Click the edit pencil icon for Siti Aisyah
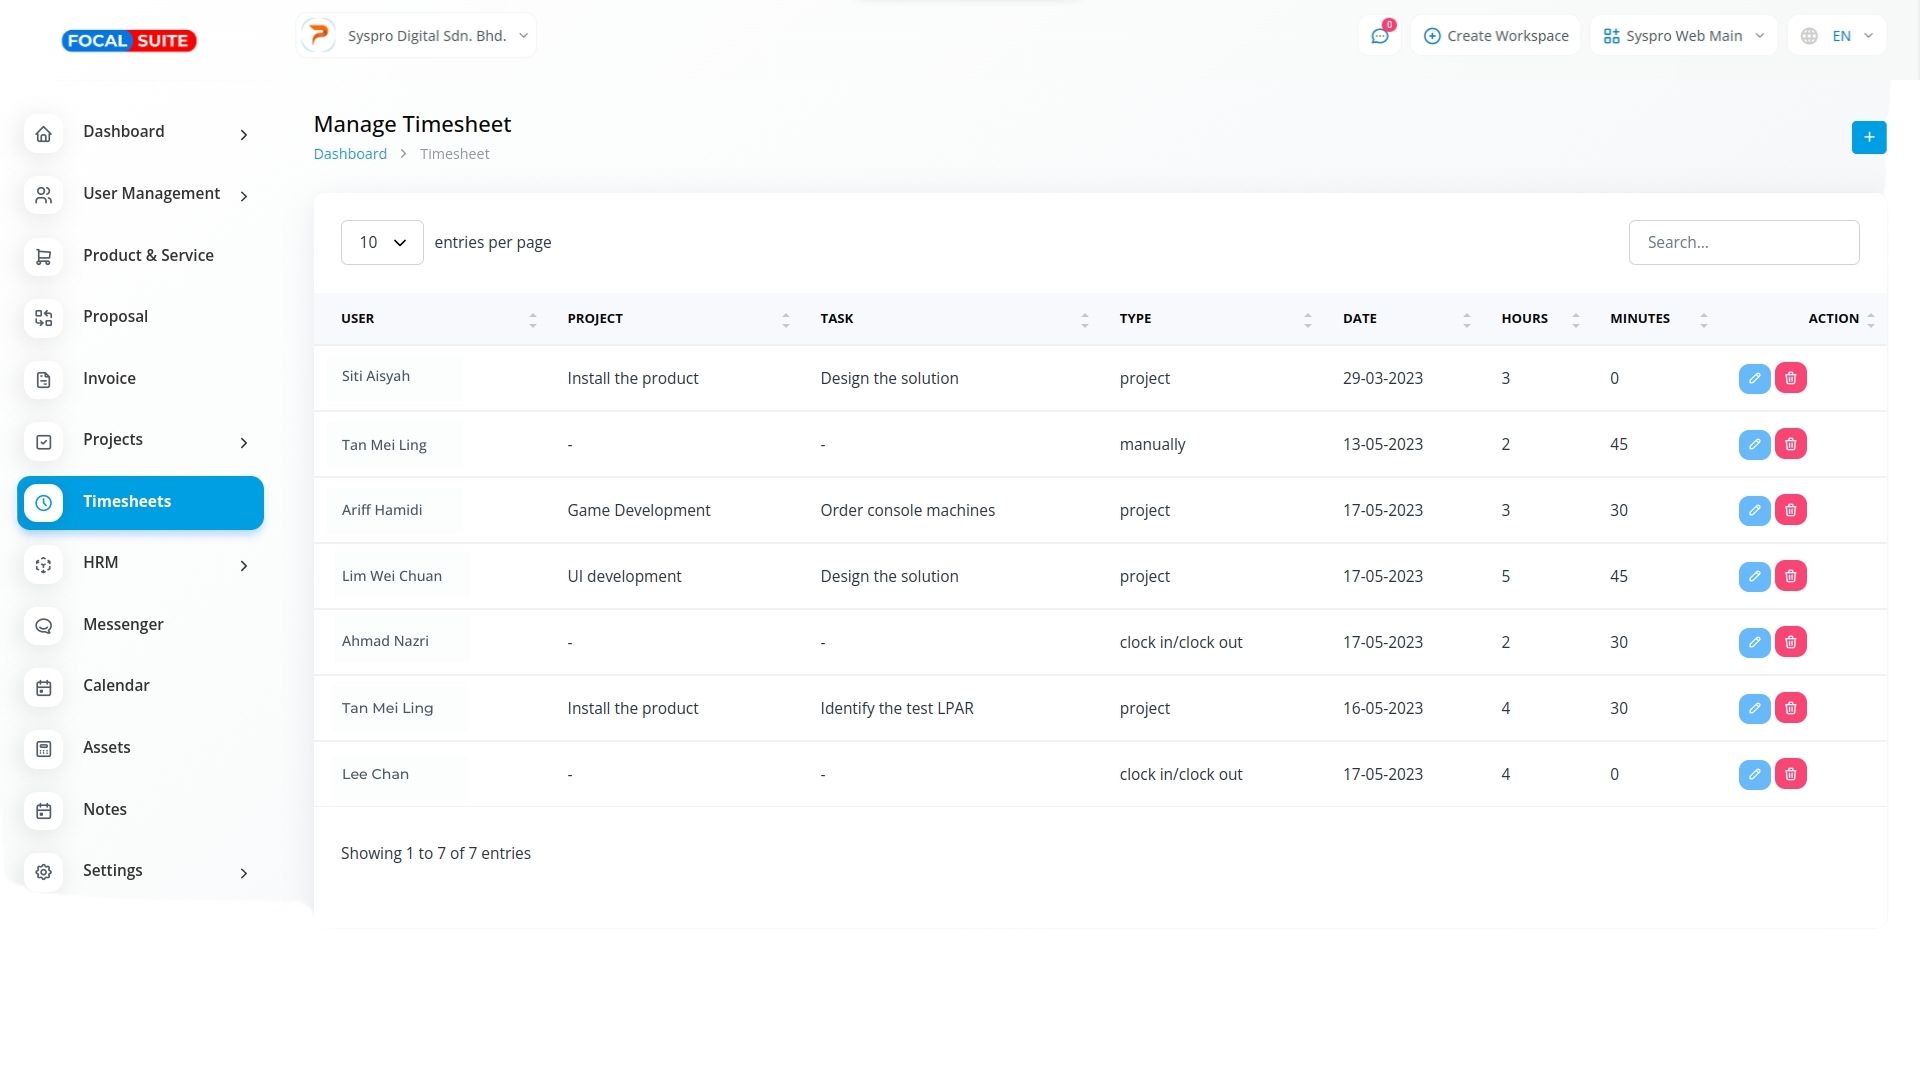Viewport: 1920px width, 1080px height. click(x=1754, y=378)
